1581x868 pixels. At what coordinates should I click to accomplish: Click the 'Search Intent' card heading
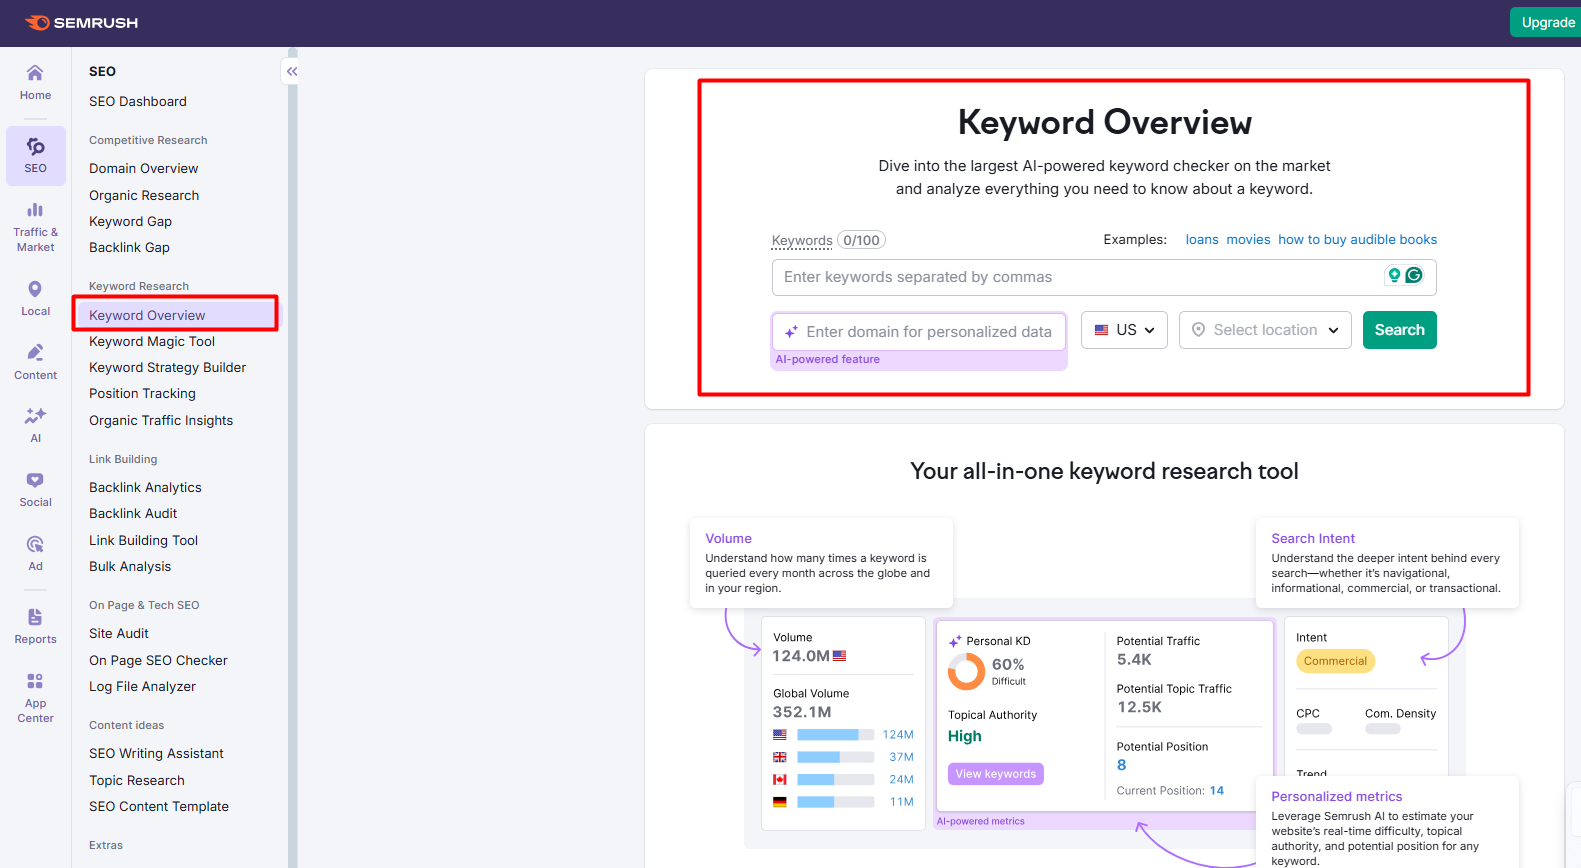click(x=1313, y=538)
